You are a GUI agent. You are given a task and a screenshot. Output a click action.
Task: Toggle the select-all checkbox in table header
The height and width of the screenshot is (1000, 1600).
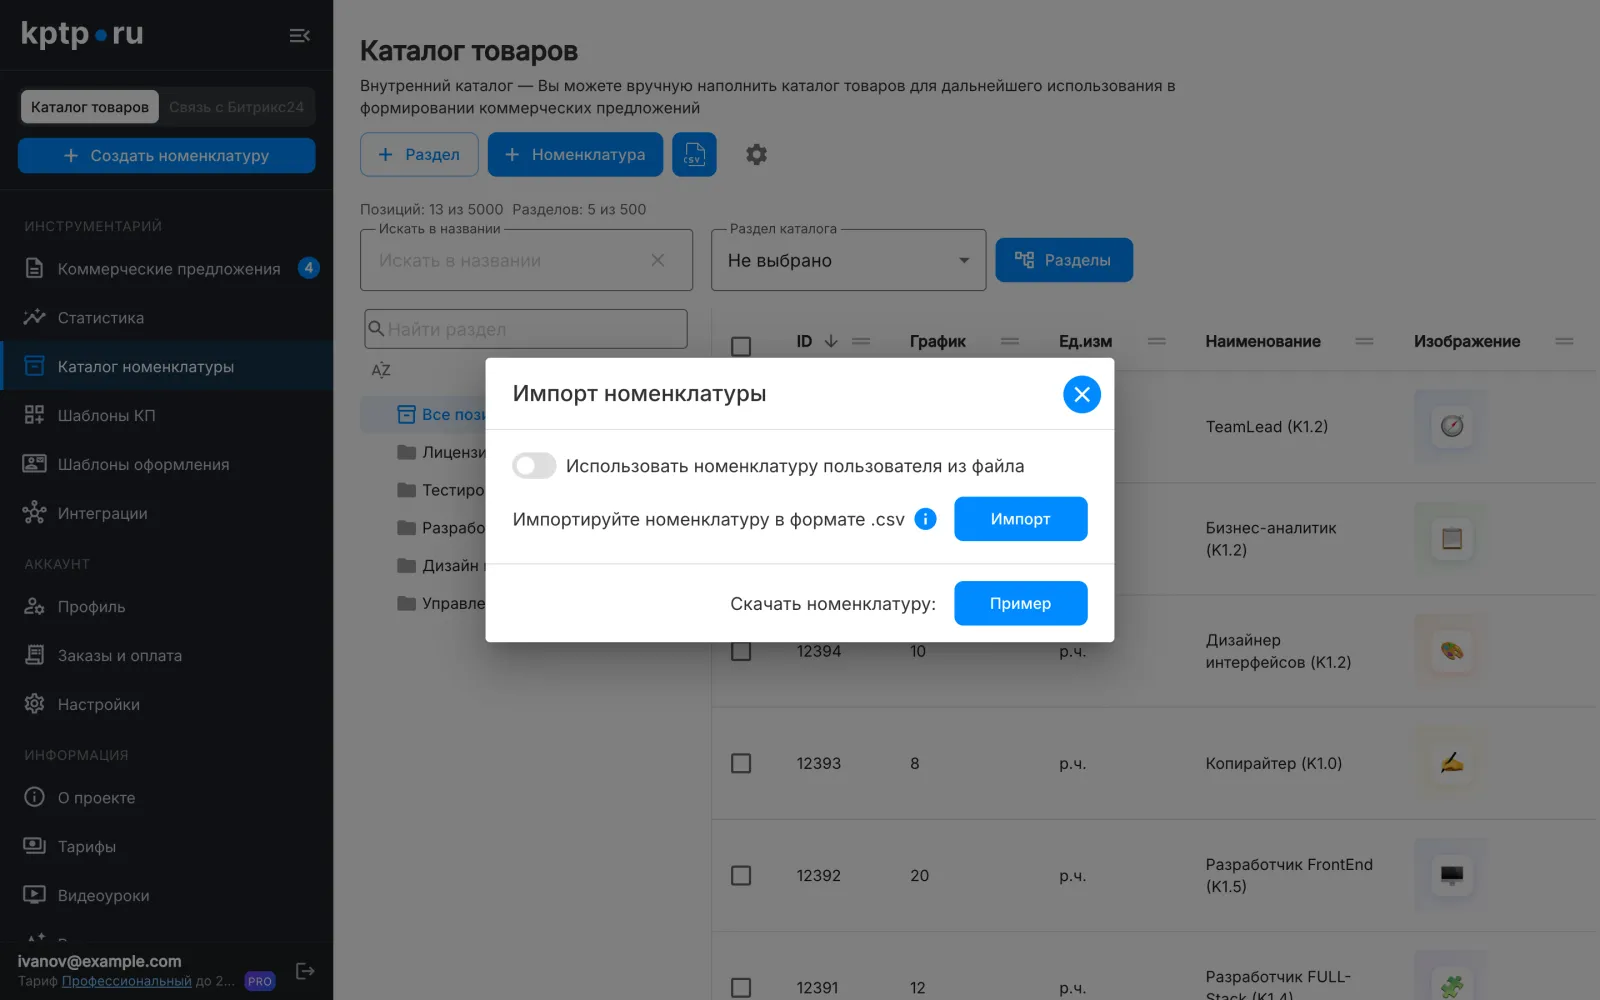point(741,347)
